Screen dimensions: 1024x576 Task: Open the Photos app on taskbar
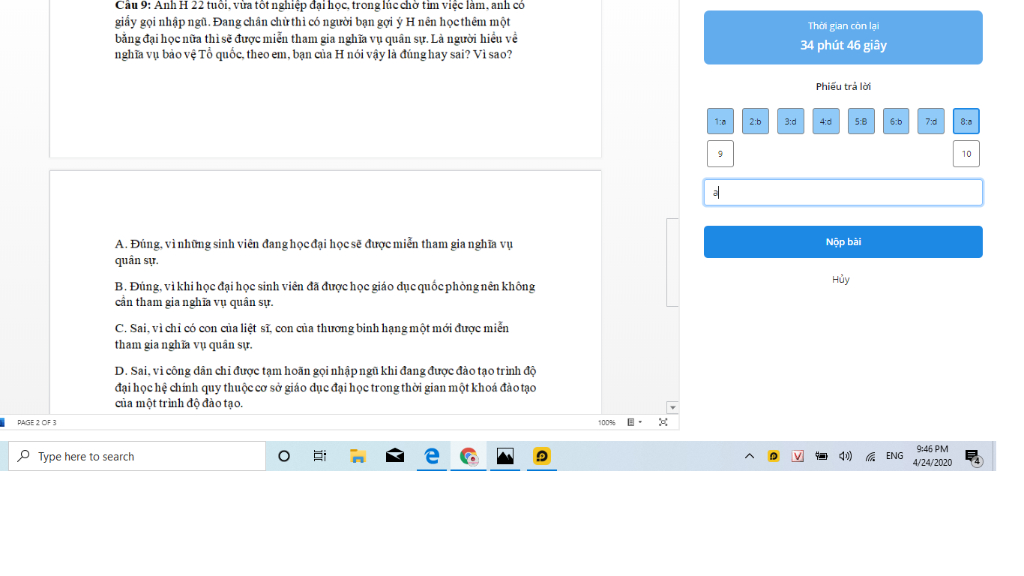coord(505,456)
